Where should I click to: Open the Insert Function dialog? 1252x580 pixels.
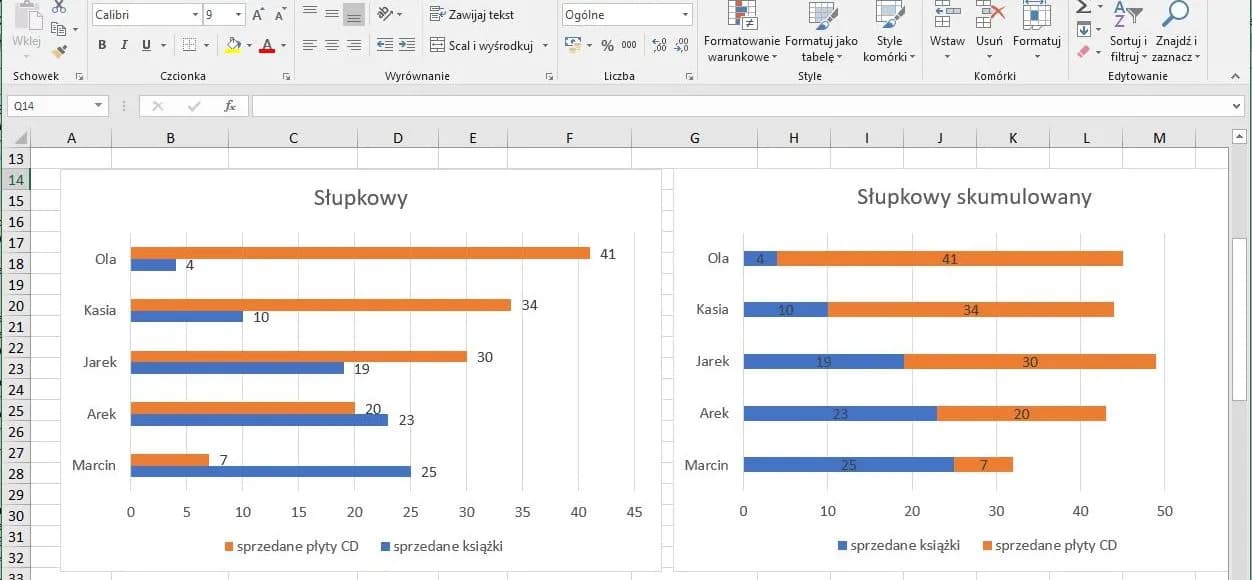coord(230,105)
